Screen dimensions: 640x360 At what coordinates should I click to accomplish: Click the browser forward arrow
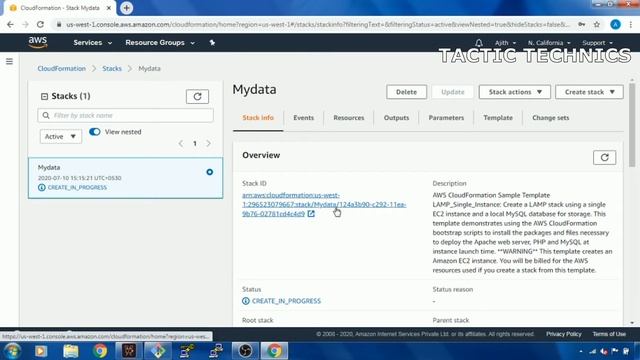point(25,24)
